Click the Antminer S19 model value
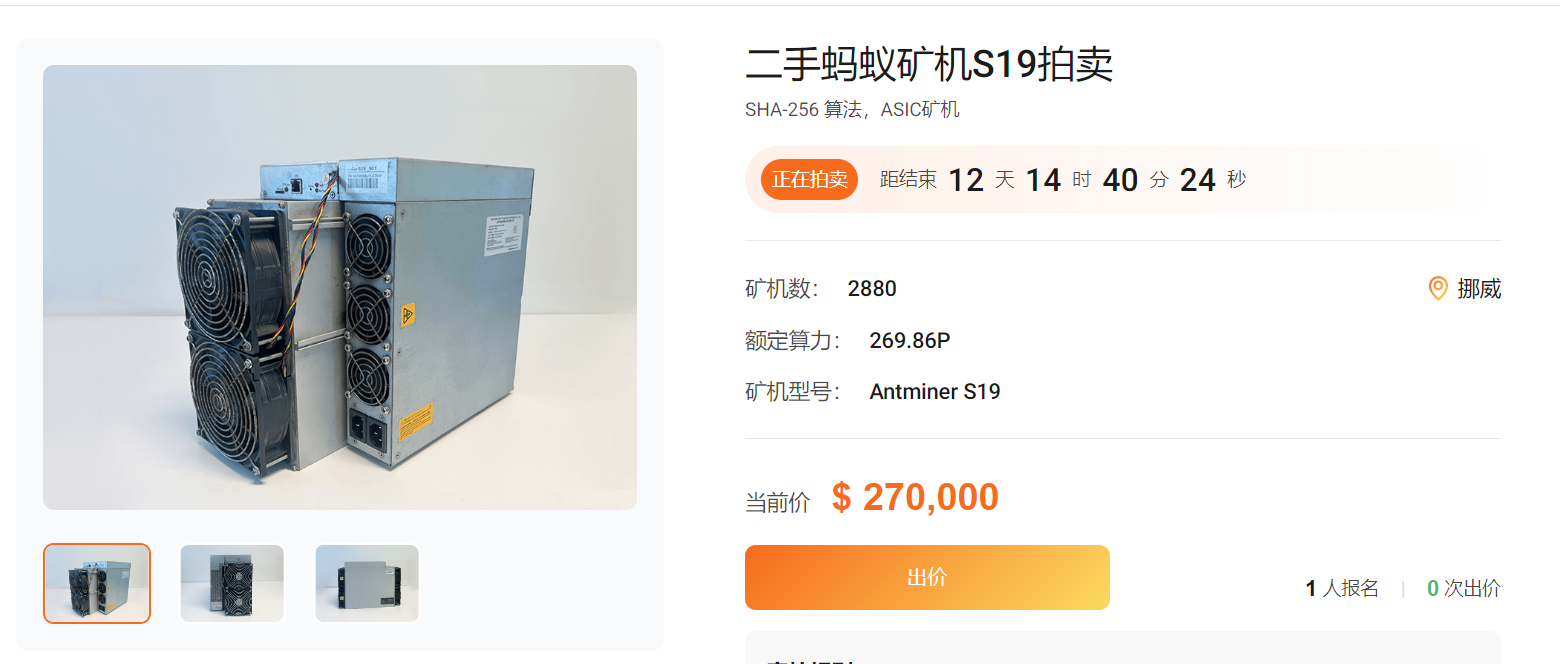Viewport: 1560px width, 664px height. pos(935,392)
